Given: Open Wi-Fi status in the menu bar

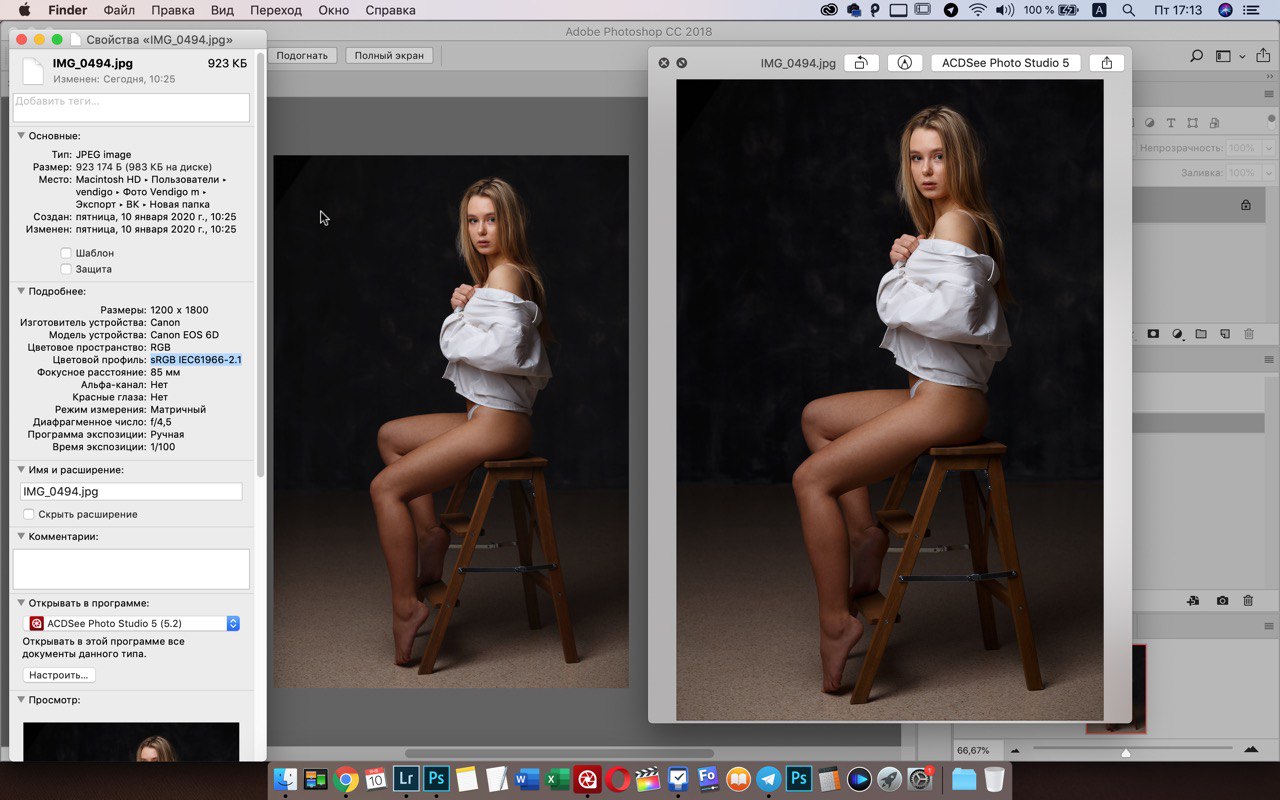Looking at the screenshot, I should click(977, 10).
